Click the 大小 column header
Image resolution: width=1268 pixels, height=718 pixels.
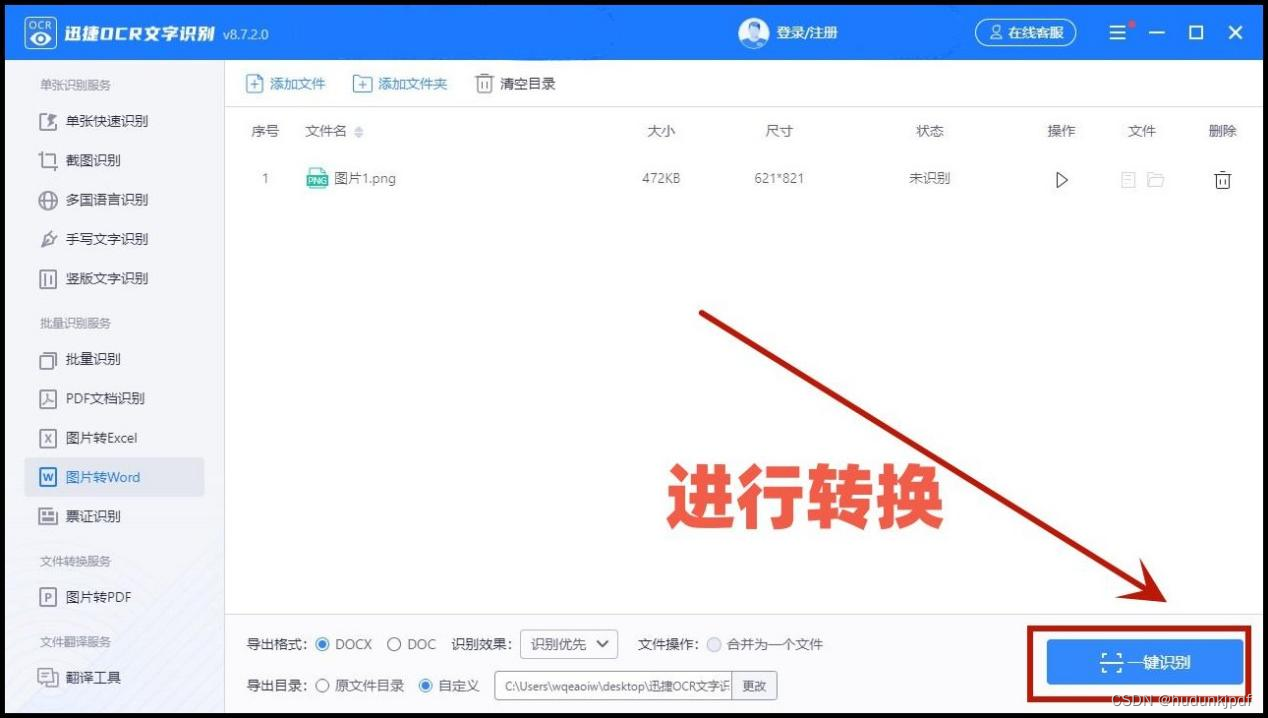[661, 131]
